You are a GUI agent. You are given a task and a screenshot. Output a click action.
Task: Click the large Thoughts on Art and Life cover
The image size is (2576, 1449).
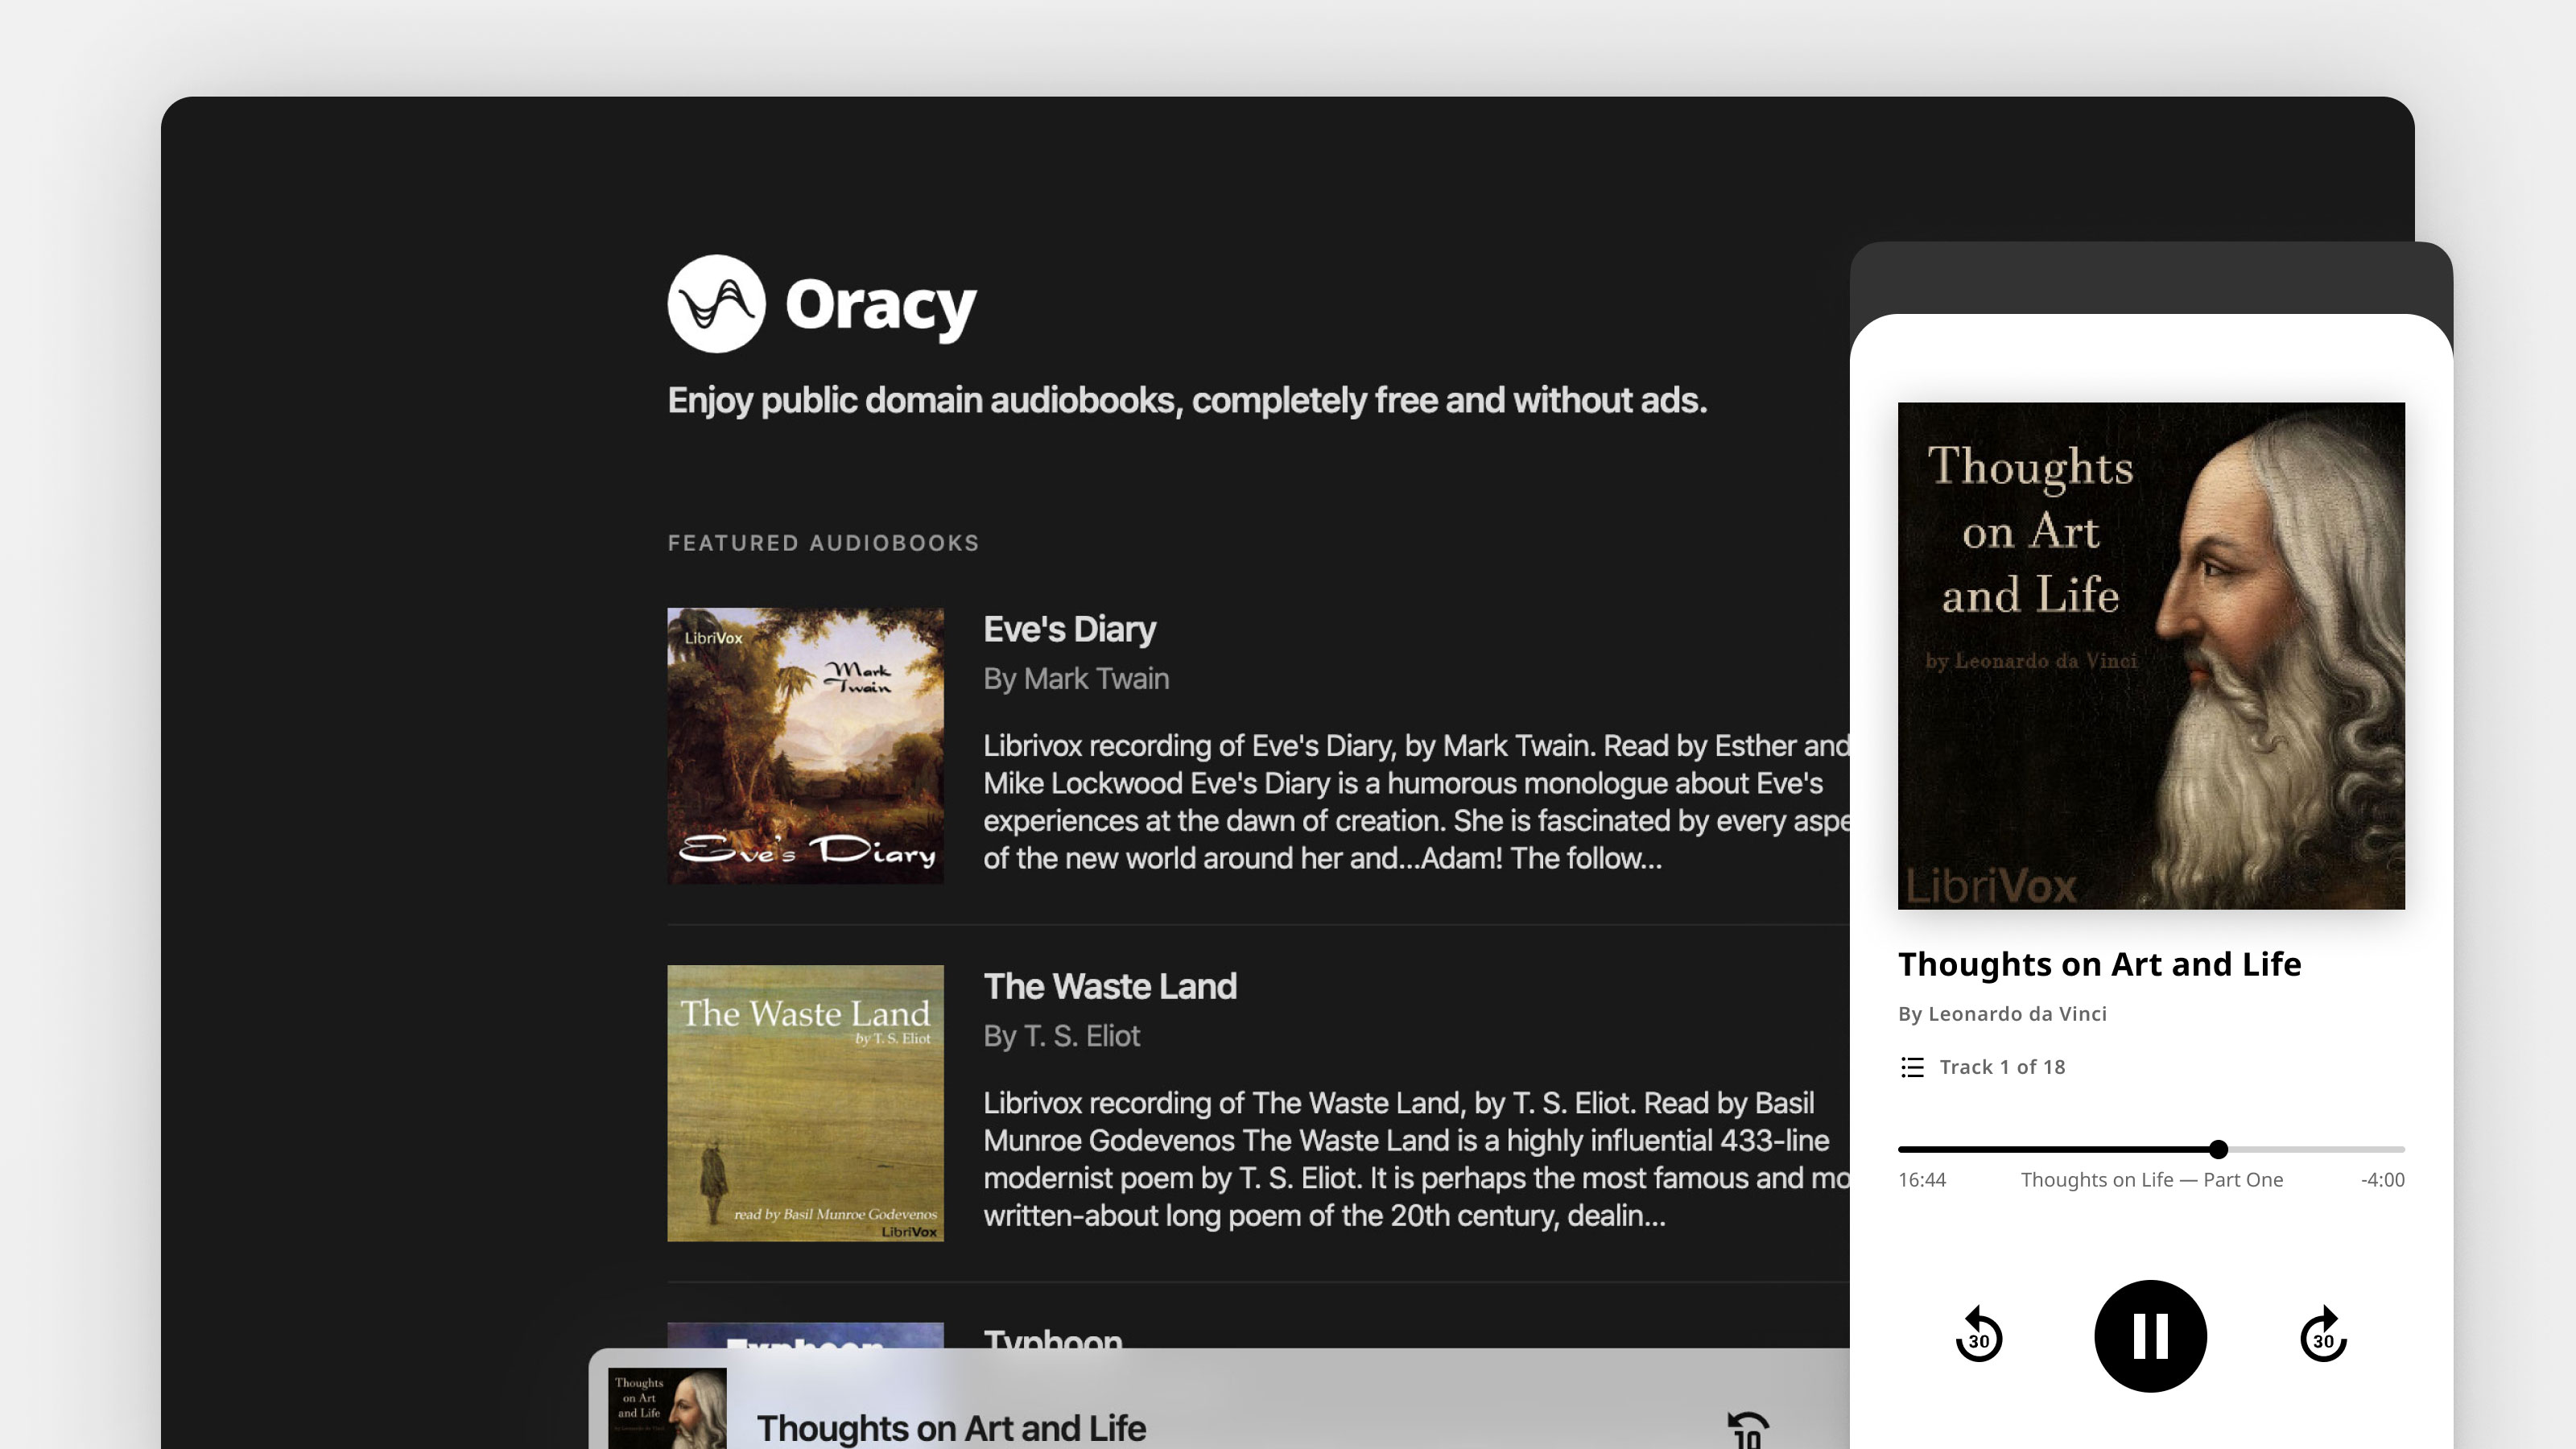(x=2150, y=655)
